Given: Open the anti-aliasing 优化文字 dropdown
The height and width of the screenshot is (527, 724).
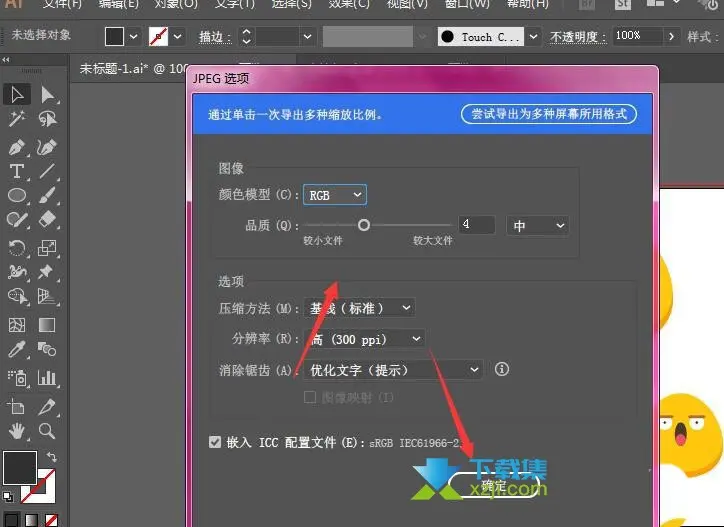Looking at the screenshot, I should point(393,370).
